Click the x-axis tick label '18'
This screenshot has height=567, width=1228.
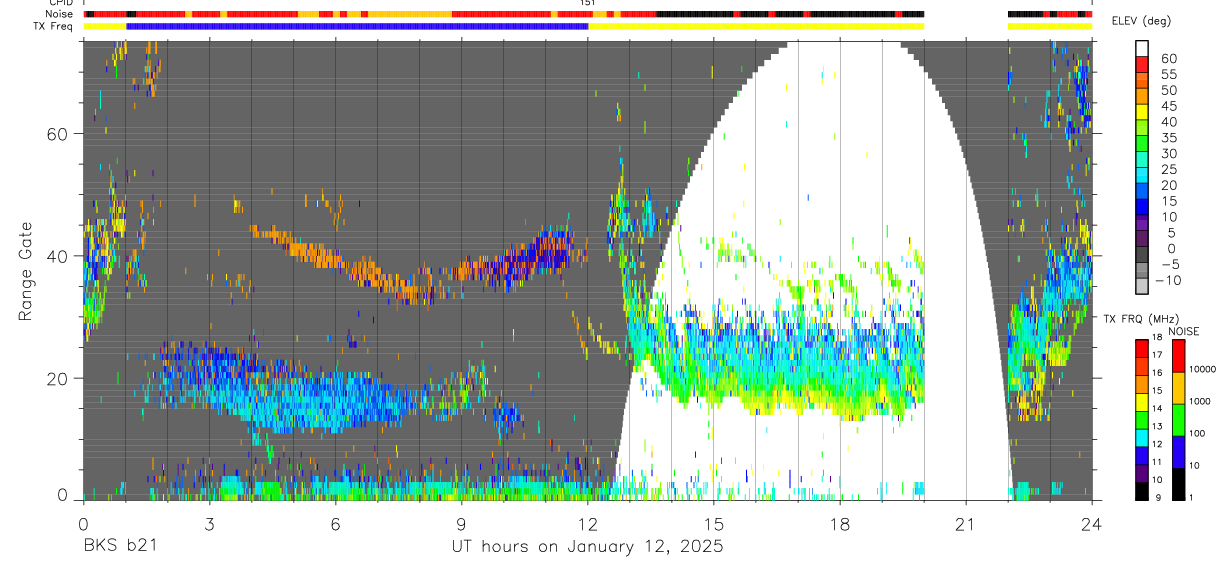(840, 524)
